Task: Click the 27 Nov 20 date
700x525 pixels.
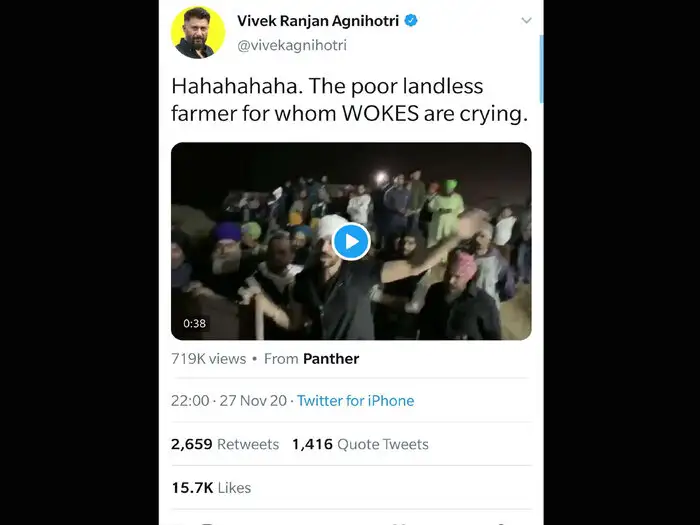Action: click(x=252, y=400)
